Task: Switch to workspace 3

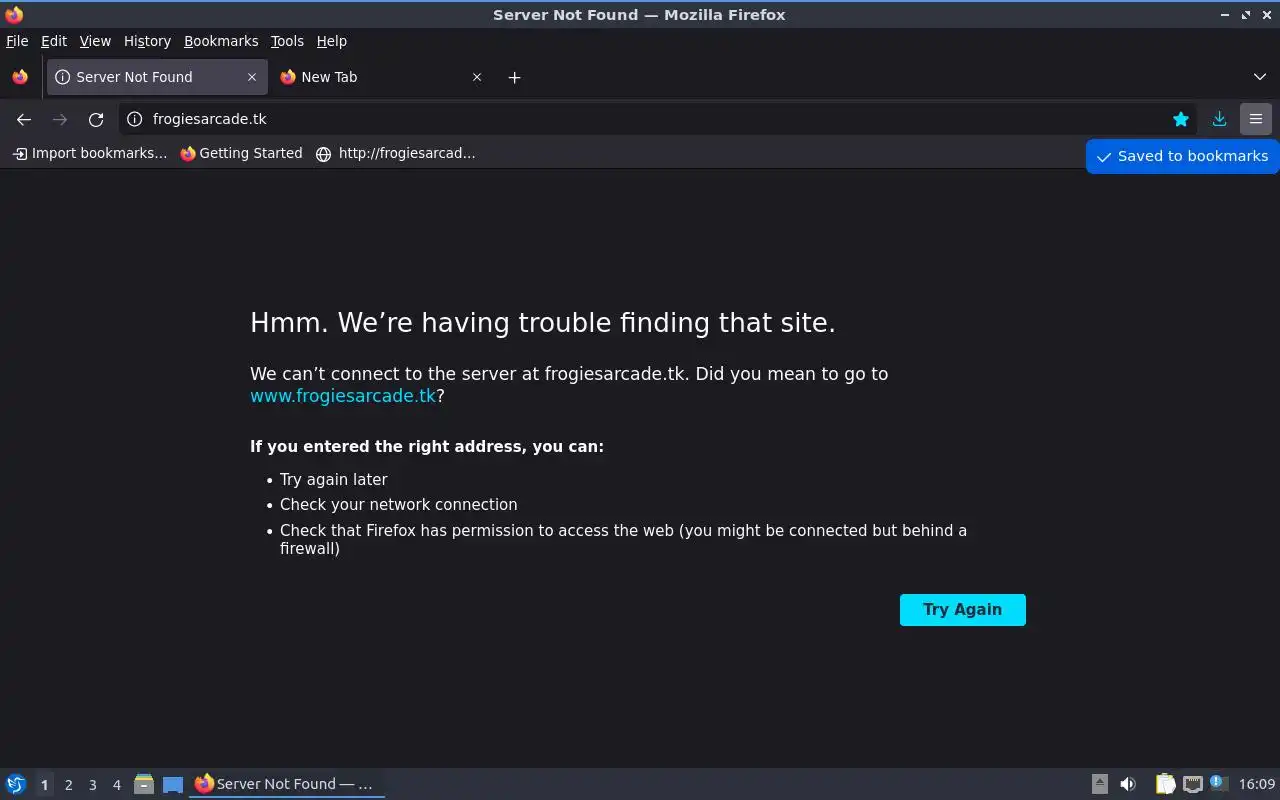Action: [x=92, y=785]
